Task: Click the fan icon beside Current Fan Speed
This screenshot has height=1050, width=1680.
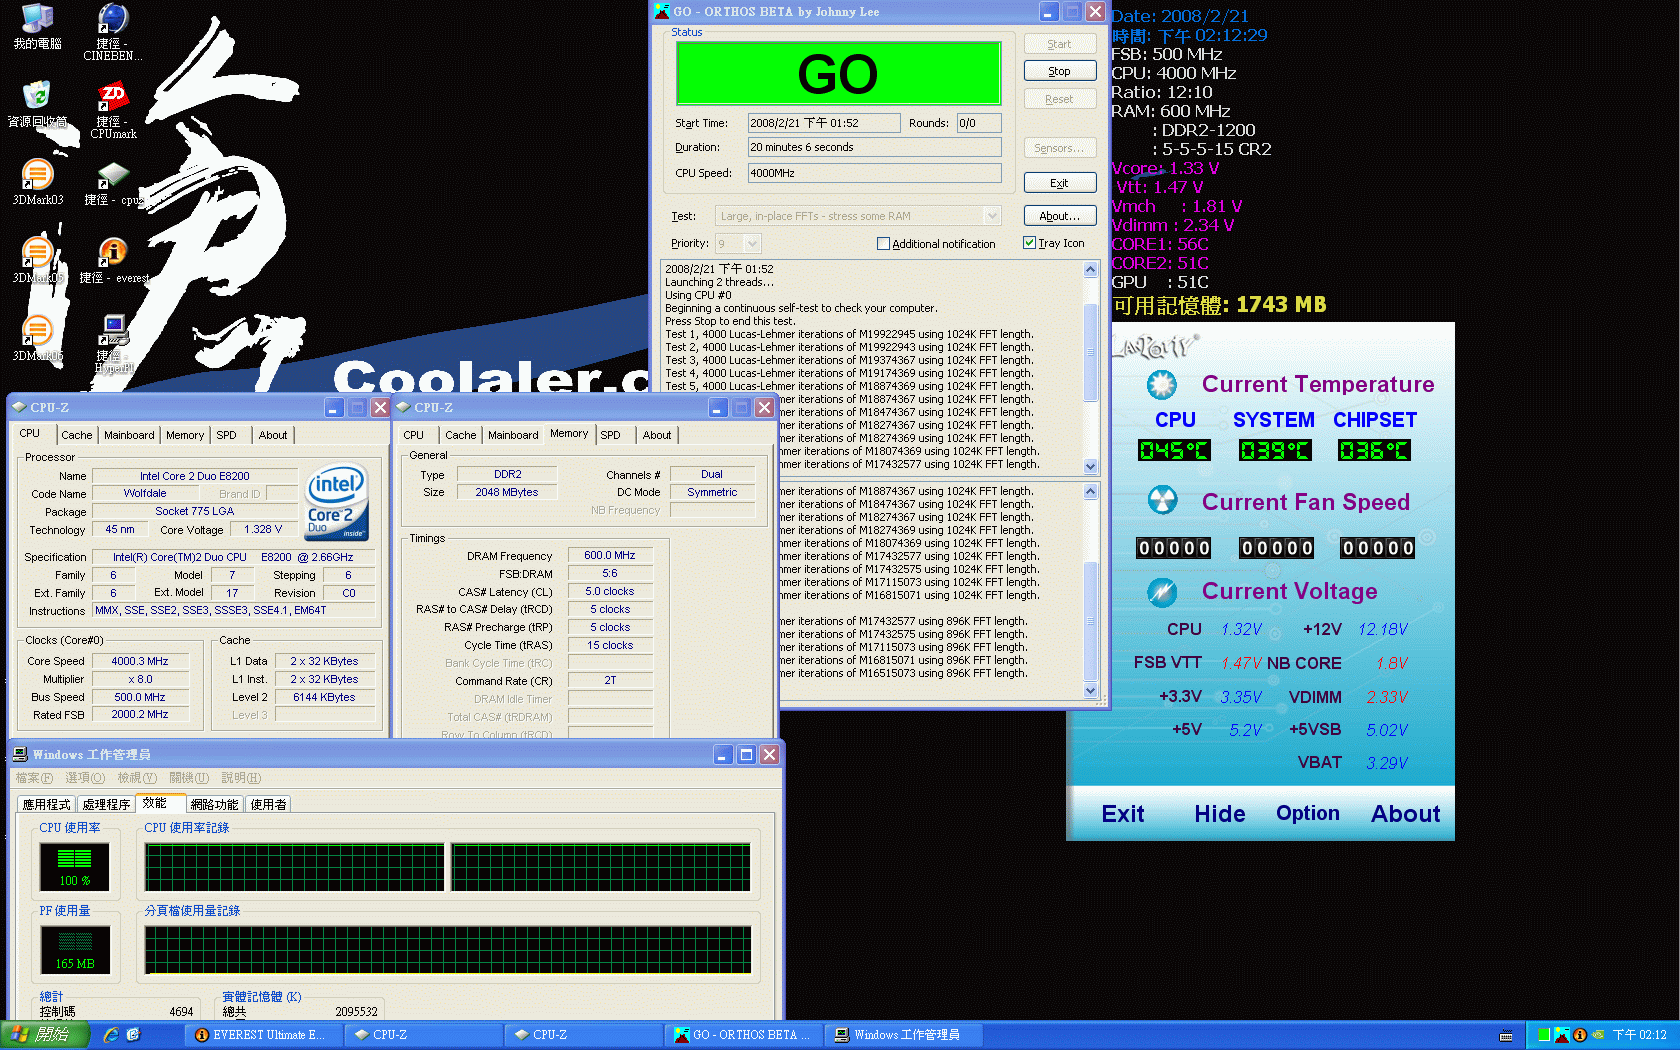Action: click(1161, 500)
